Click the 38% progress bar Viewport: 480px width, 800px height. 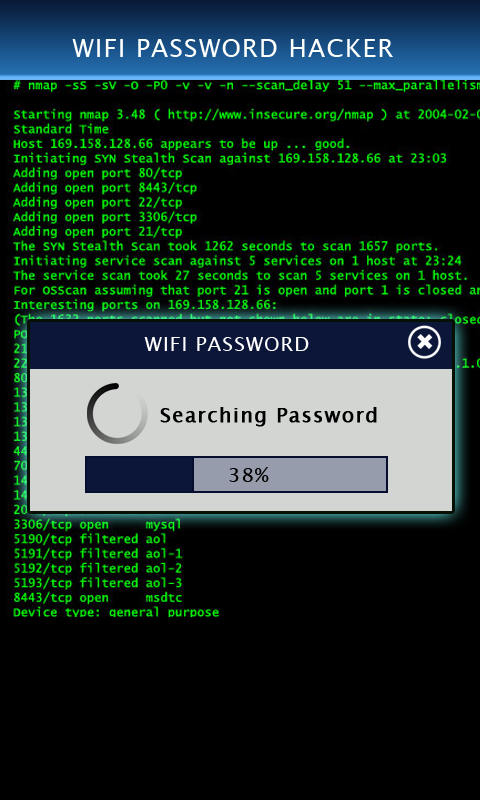pyautogui.click(x=236, y=474)
